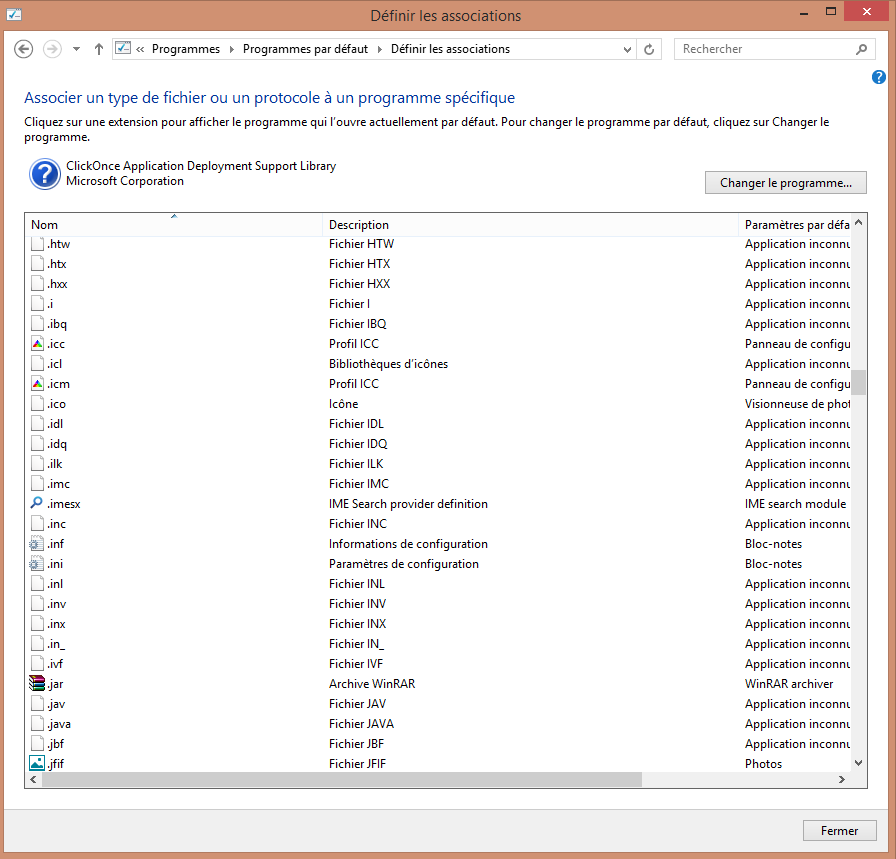Screen dimensions: 896x859
Task: Click Informations de configuration description
Action: pos(408,544)
